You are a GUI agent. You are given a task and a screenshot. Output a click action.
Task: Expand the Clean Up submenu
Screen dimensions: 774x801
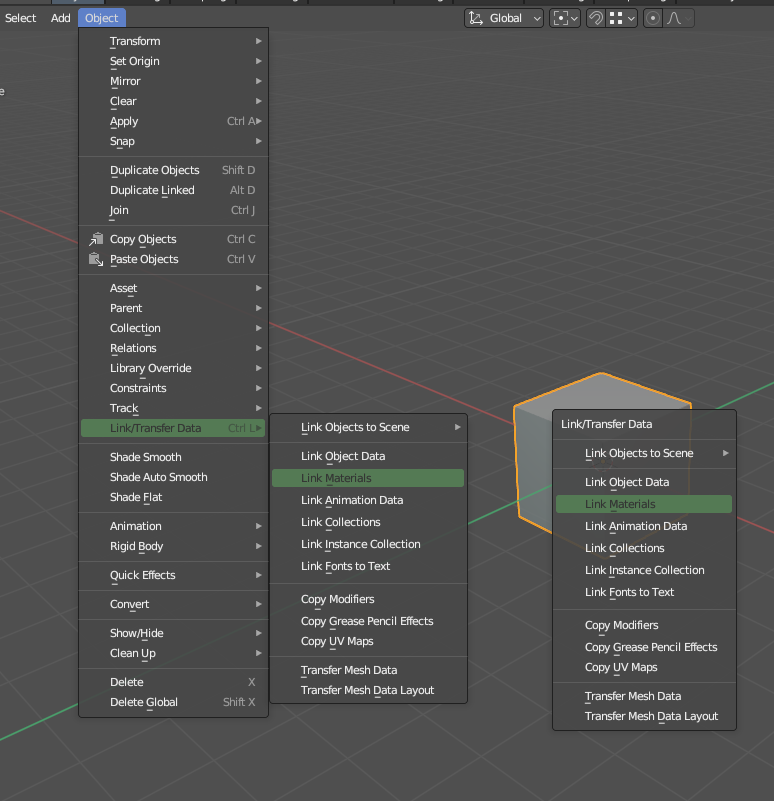click(173, 653)
